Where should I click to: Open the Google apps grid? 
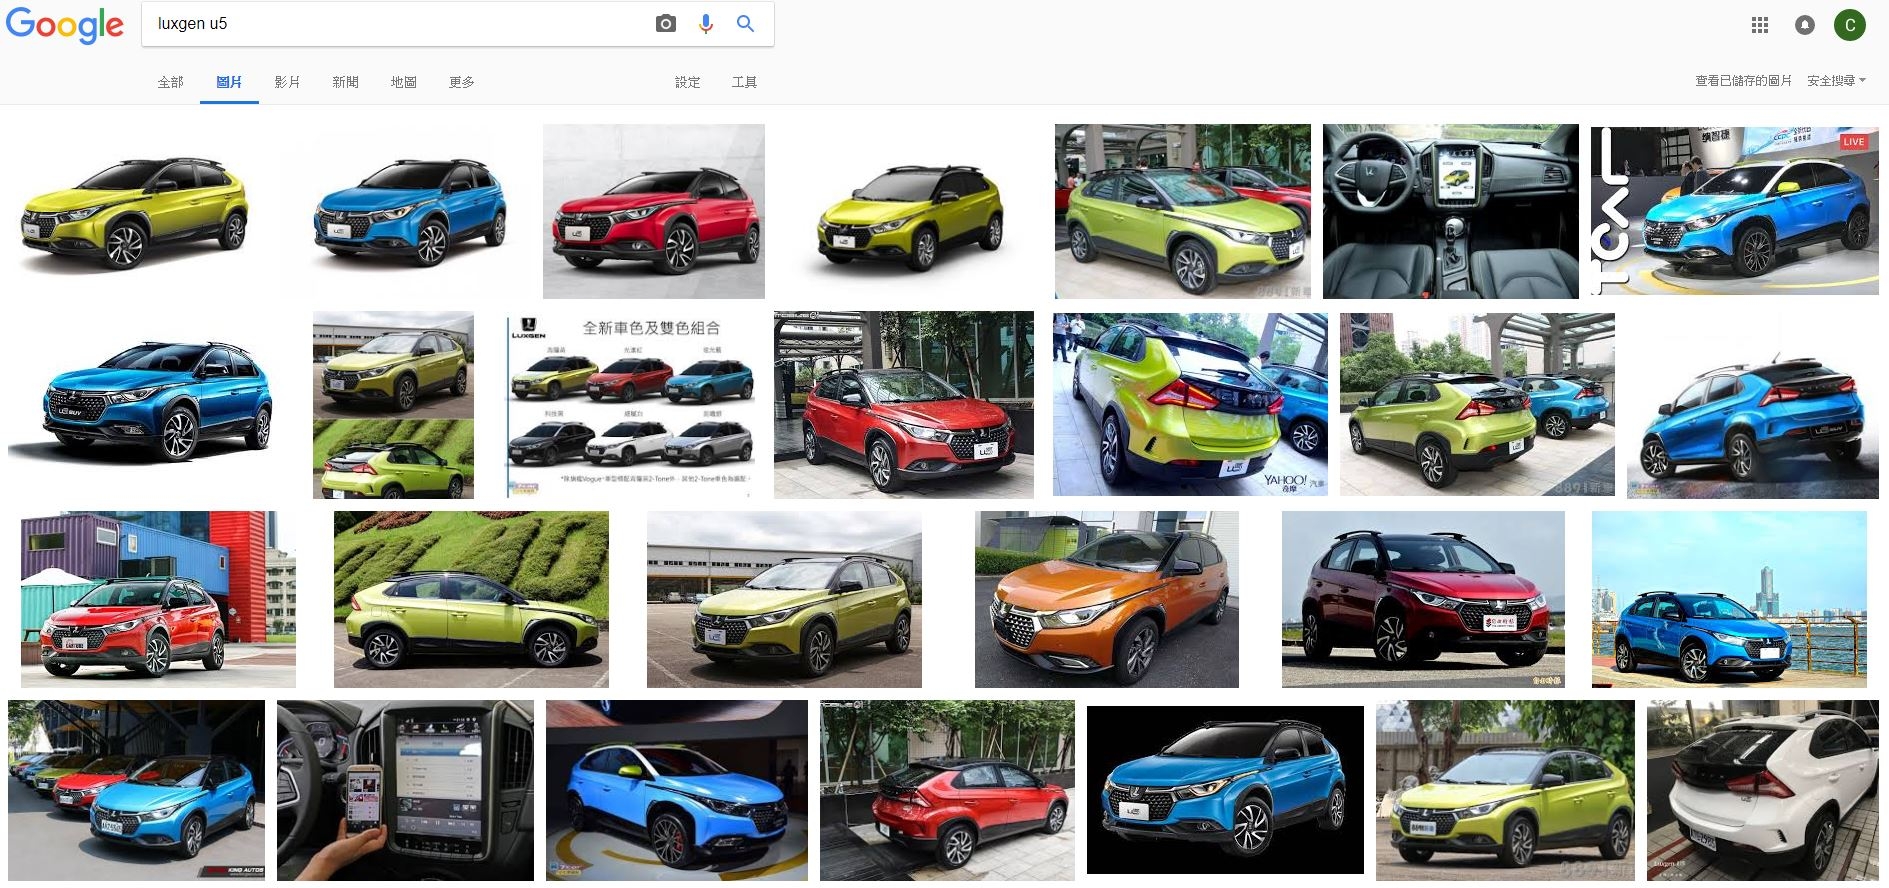click(x=1760, y=25)
